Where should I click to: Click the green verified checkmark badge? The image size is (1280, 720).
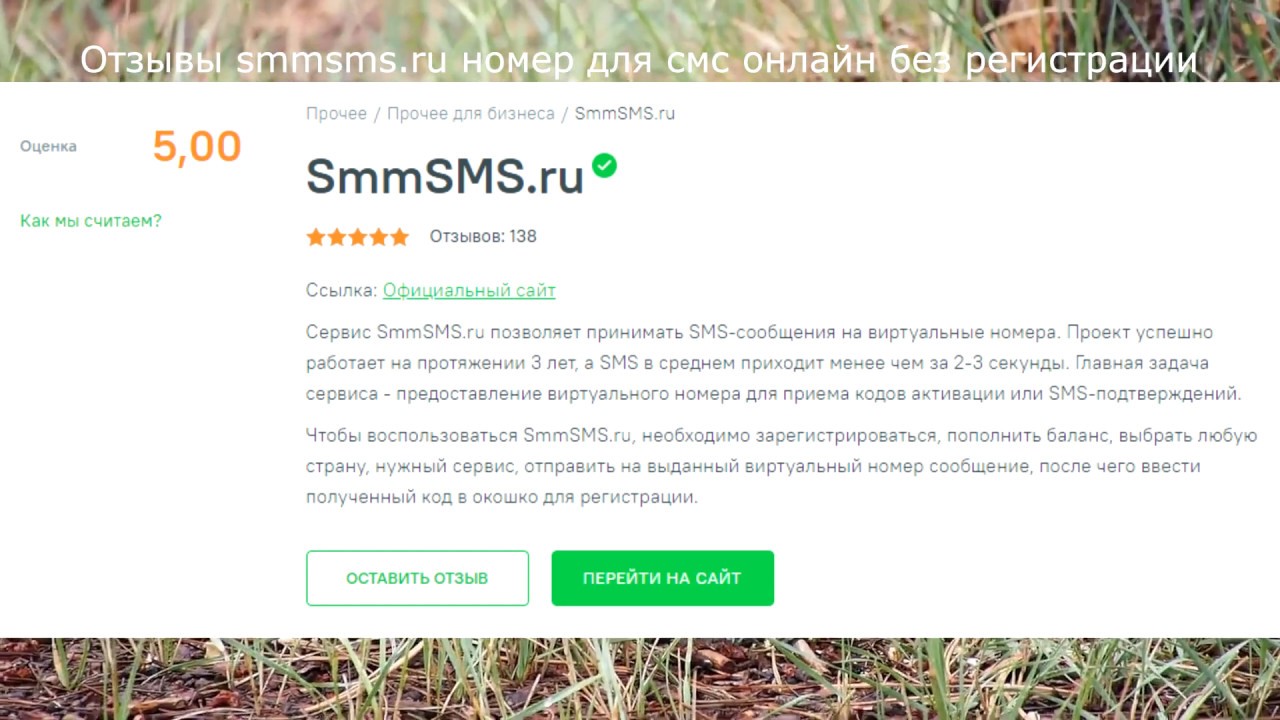point(604,165)
